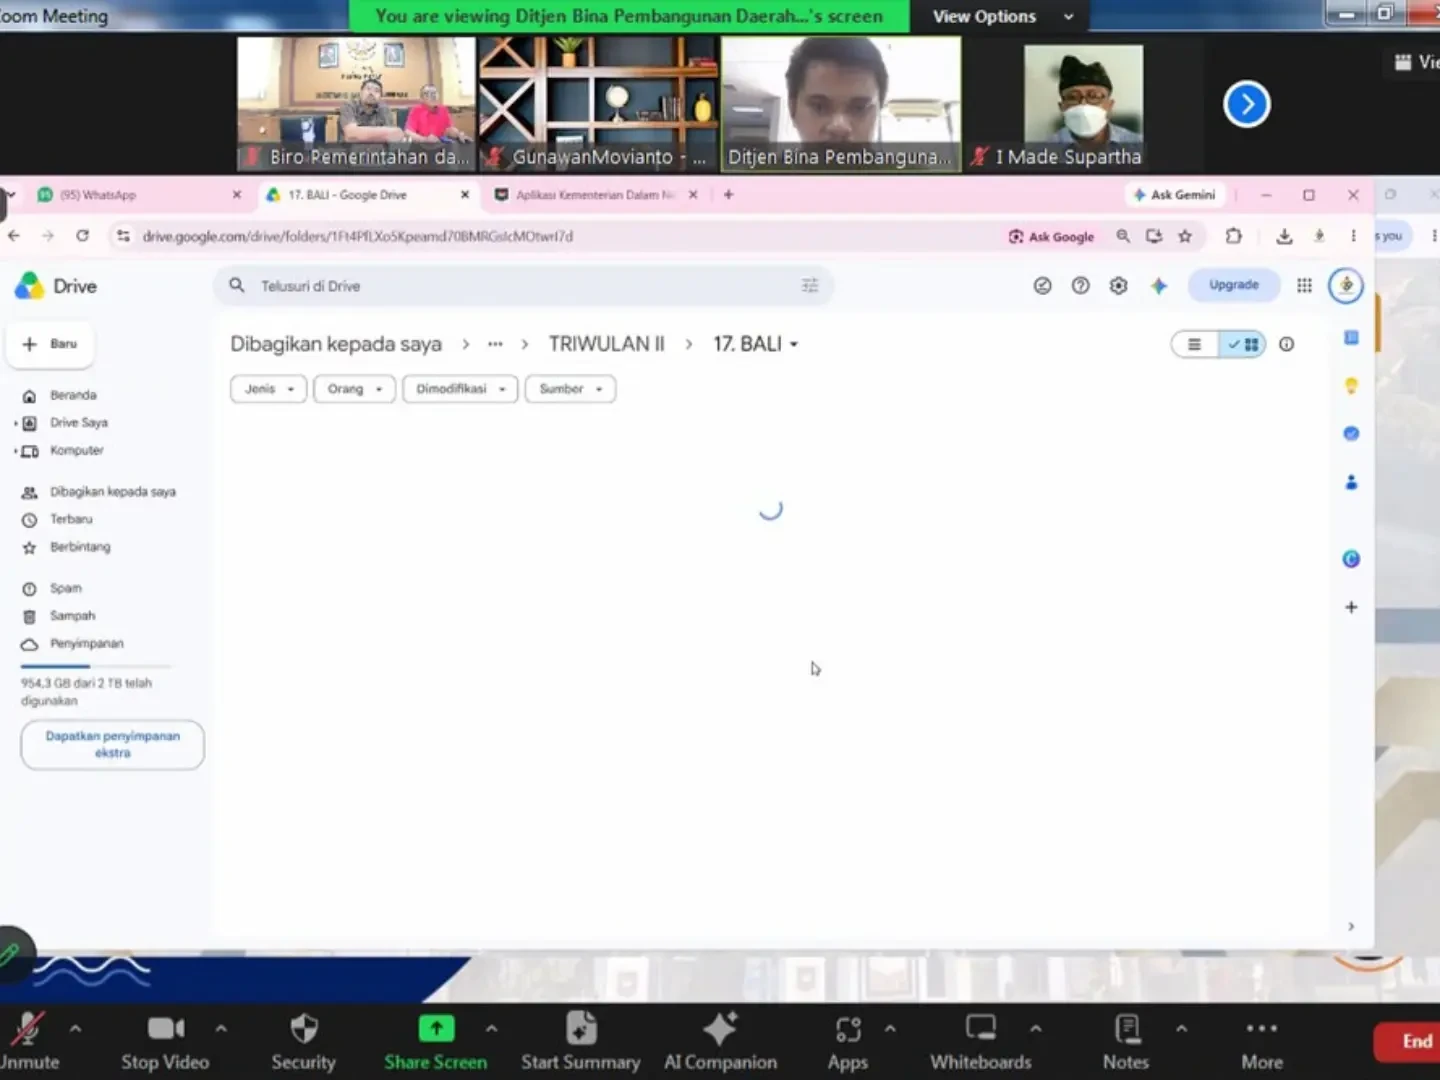Reload the Google Drive page
1440x1080 pixels.
click(x=82, y=236)
